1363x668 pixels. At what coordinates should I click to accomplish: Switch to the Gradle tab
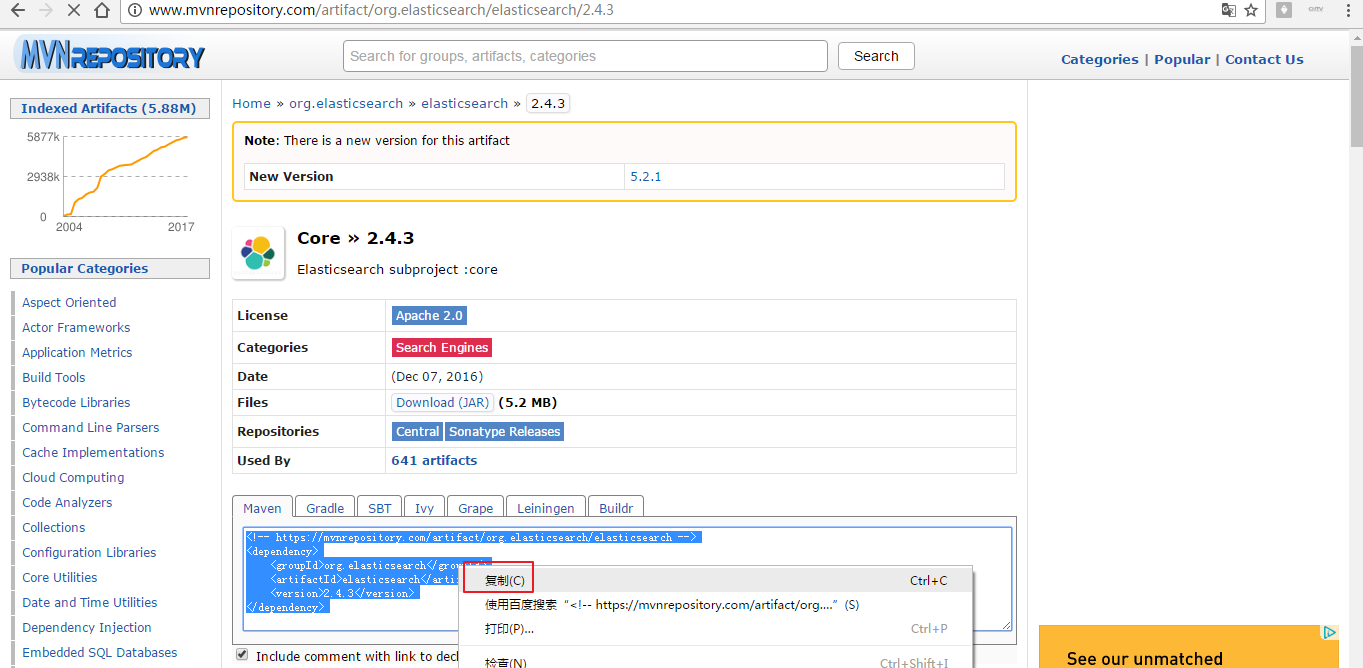point(325,508)
